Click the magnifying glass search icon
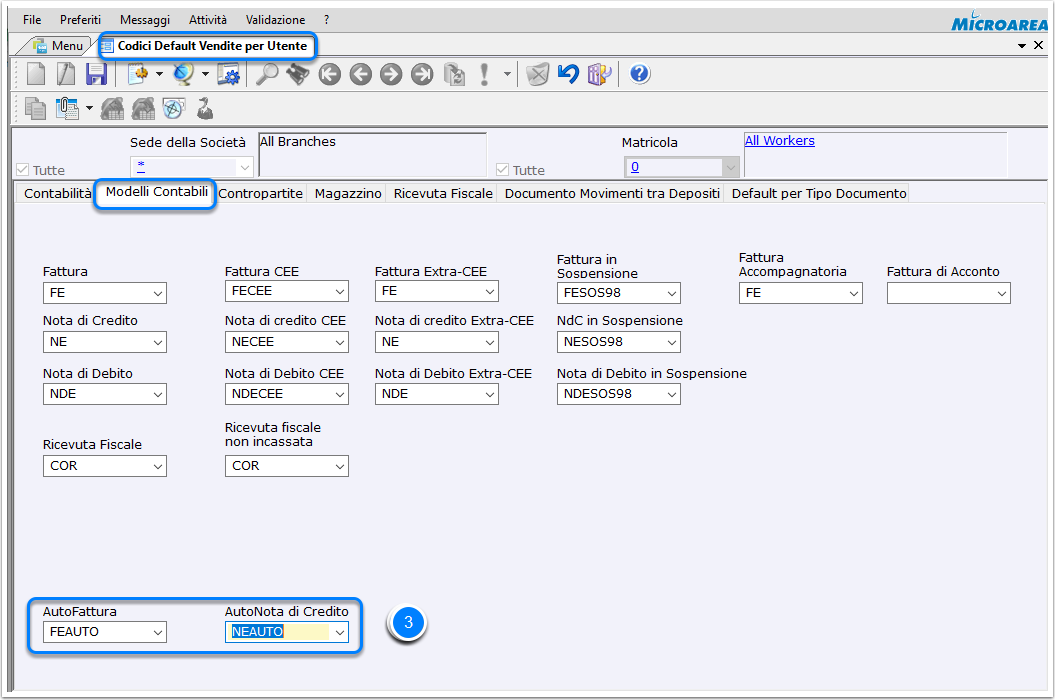The height and width of the screenshot is (700, 1055). (267, 74)
